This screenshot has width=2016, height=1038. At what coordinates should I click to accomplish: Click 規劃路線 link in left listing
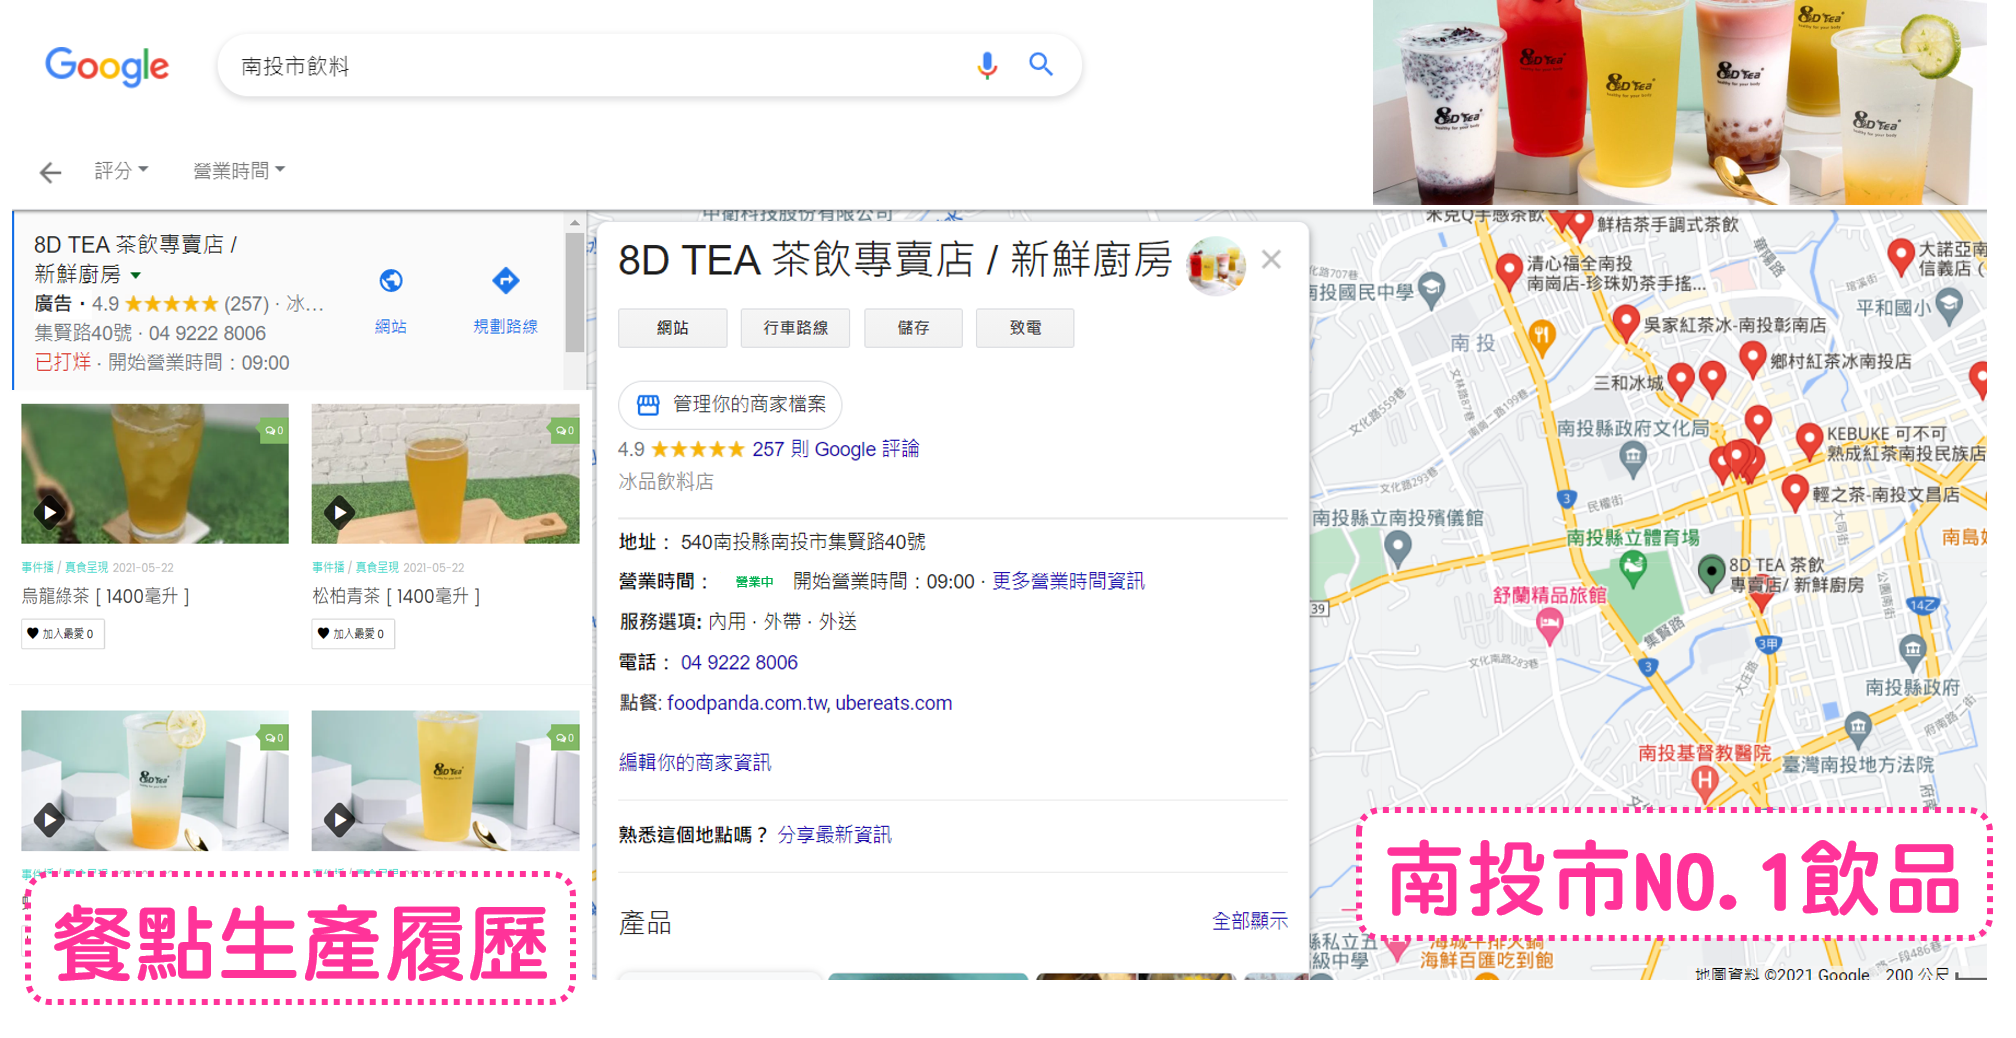(506, 327)
